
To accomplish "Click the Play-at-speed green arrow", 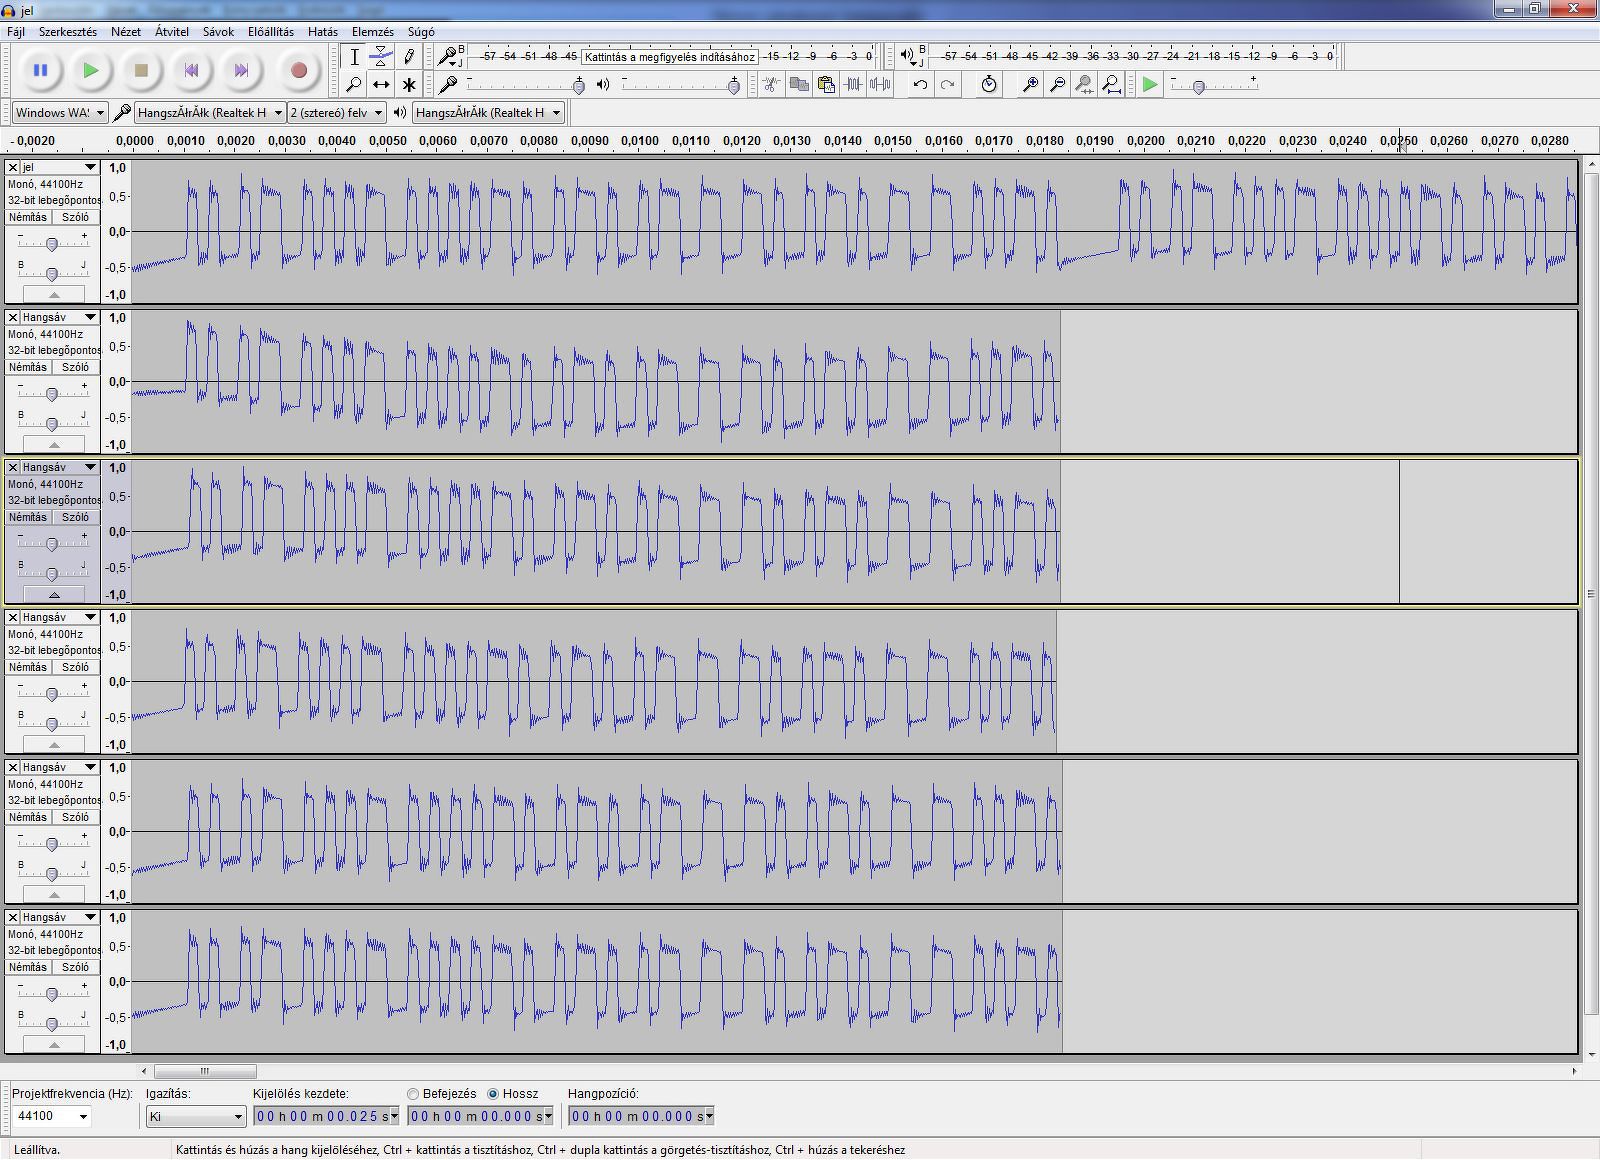I will coord(1150,84).
